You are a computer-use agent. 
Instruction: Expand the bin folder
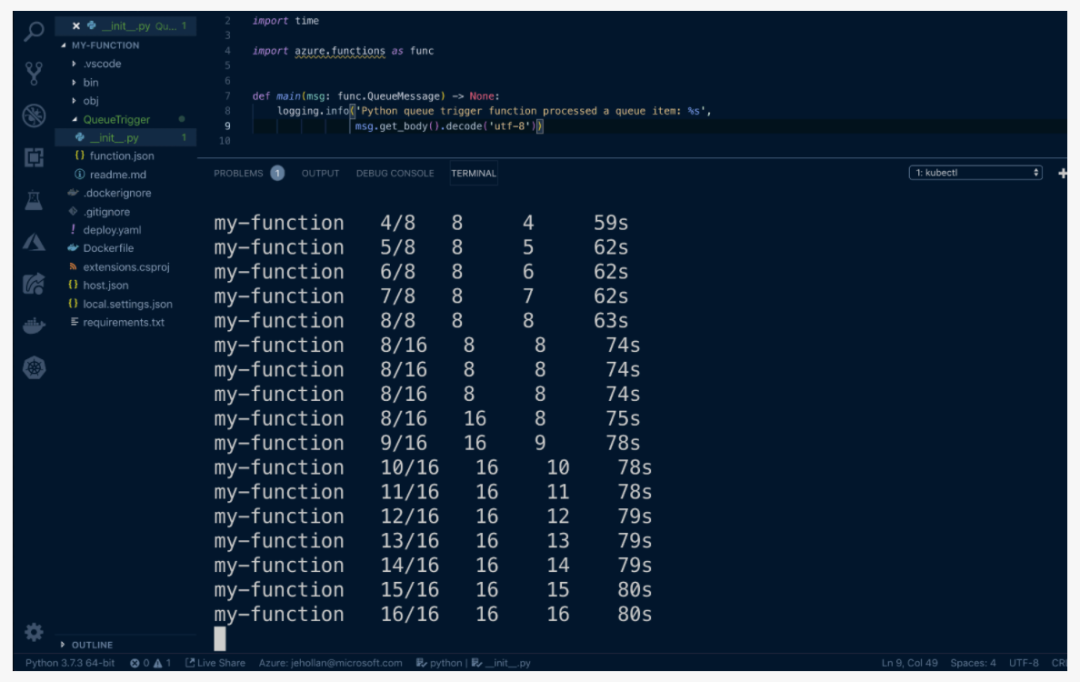tap(90, 82)
